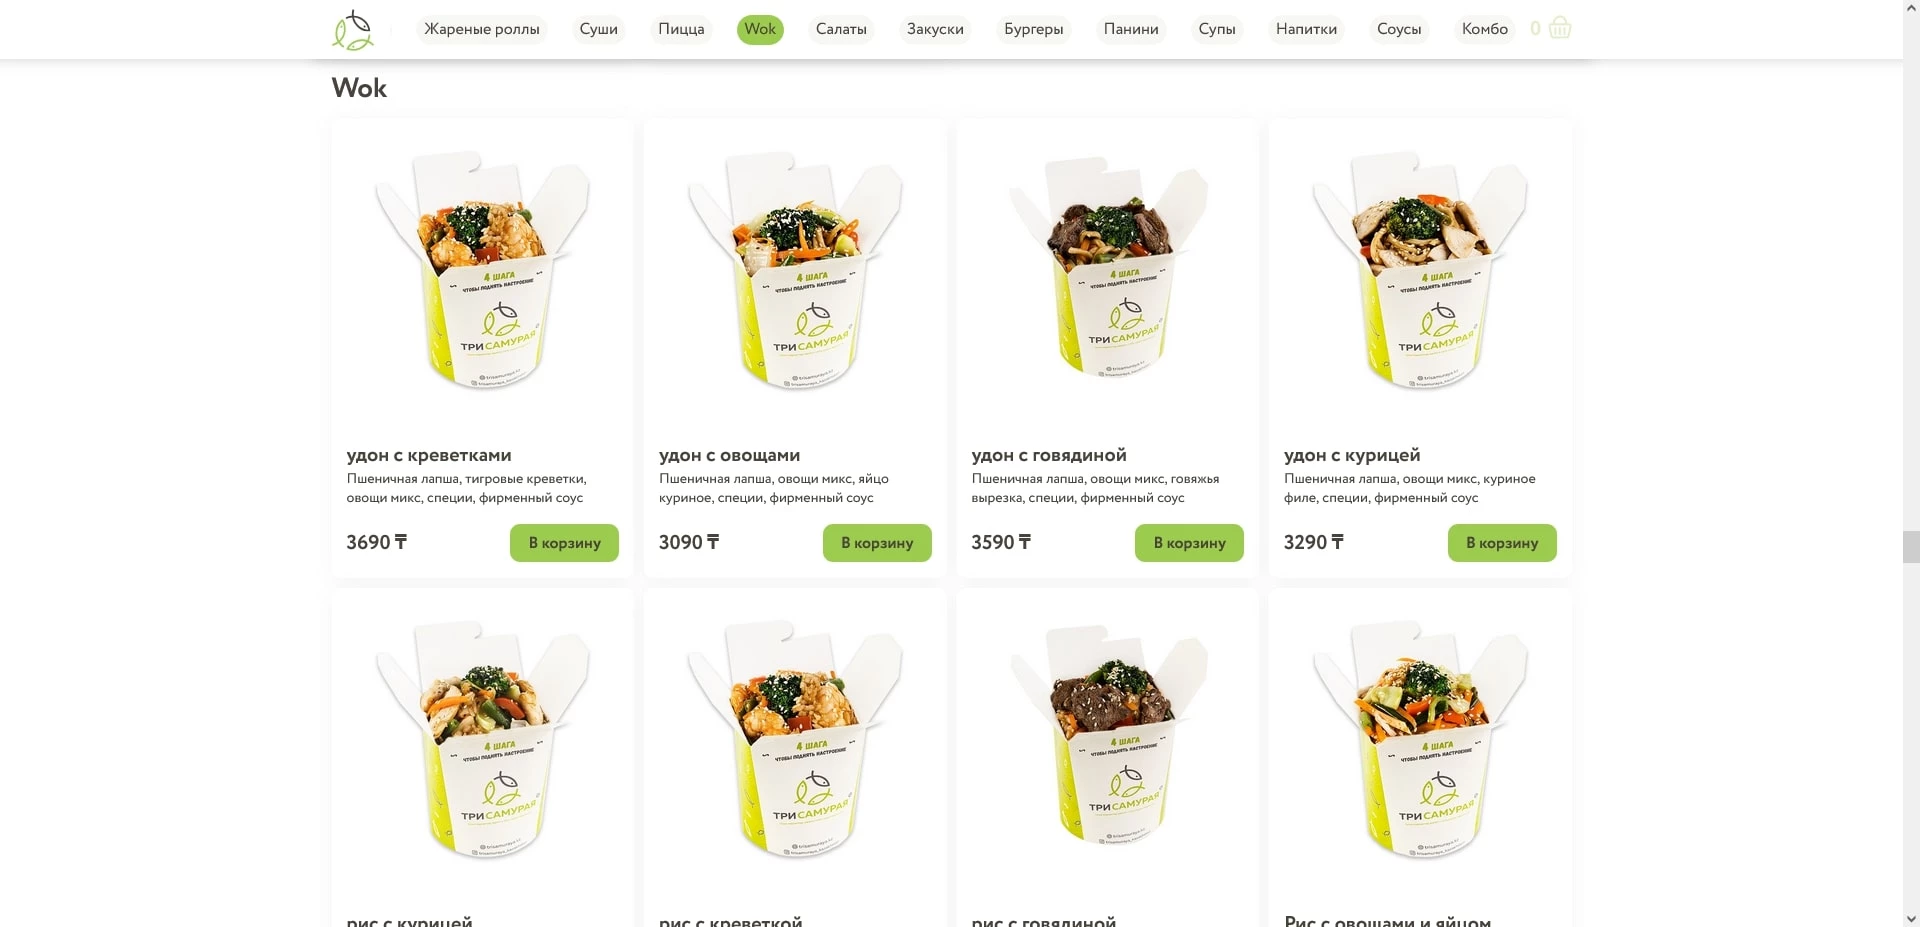Add удон с овощами to cart

(x=877, y=543)
